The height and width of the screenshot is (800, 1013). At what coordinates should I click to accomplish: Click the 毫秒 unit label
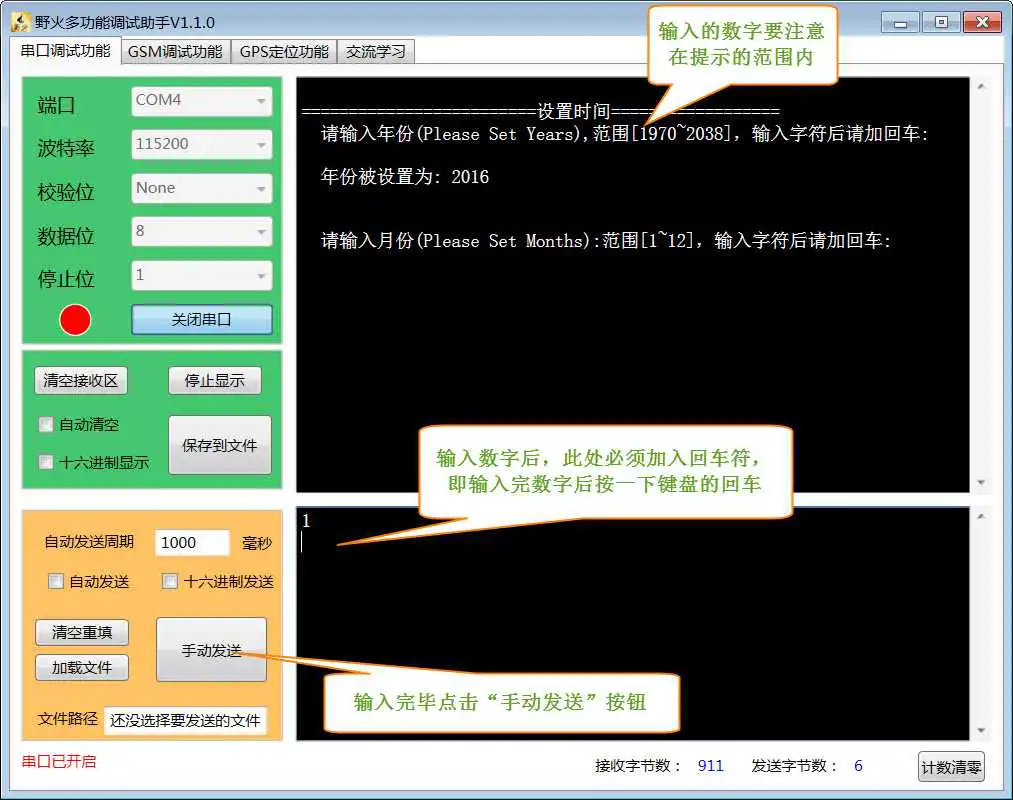(x=256, y=543)
